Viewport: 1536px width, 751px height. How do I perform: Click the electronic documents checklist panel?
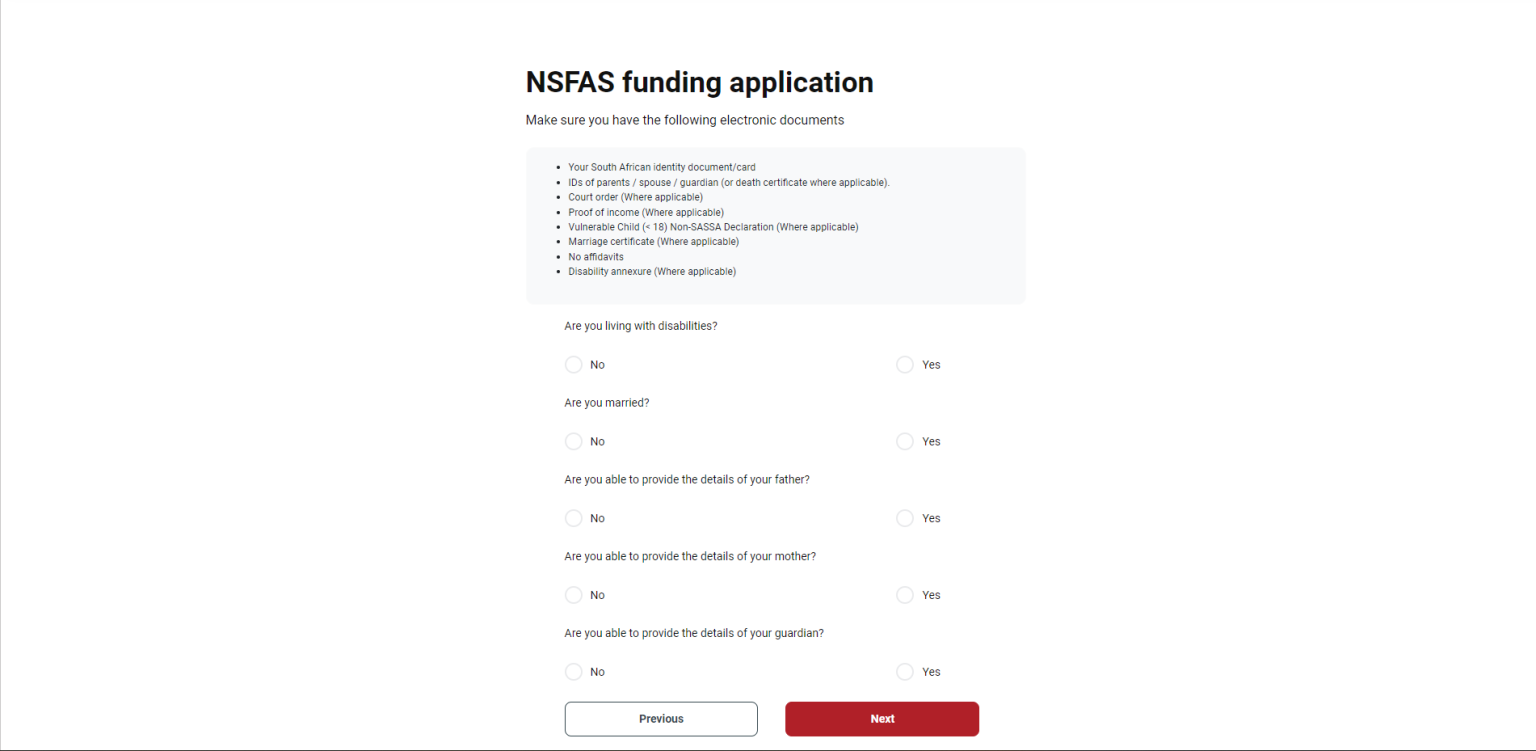coord(775,225)
